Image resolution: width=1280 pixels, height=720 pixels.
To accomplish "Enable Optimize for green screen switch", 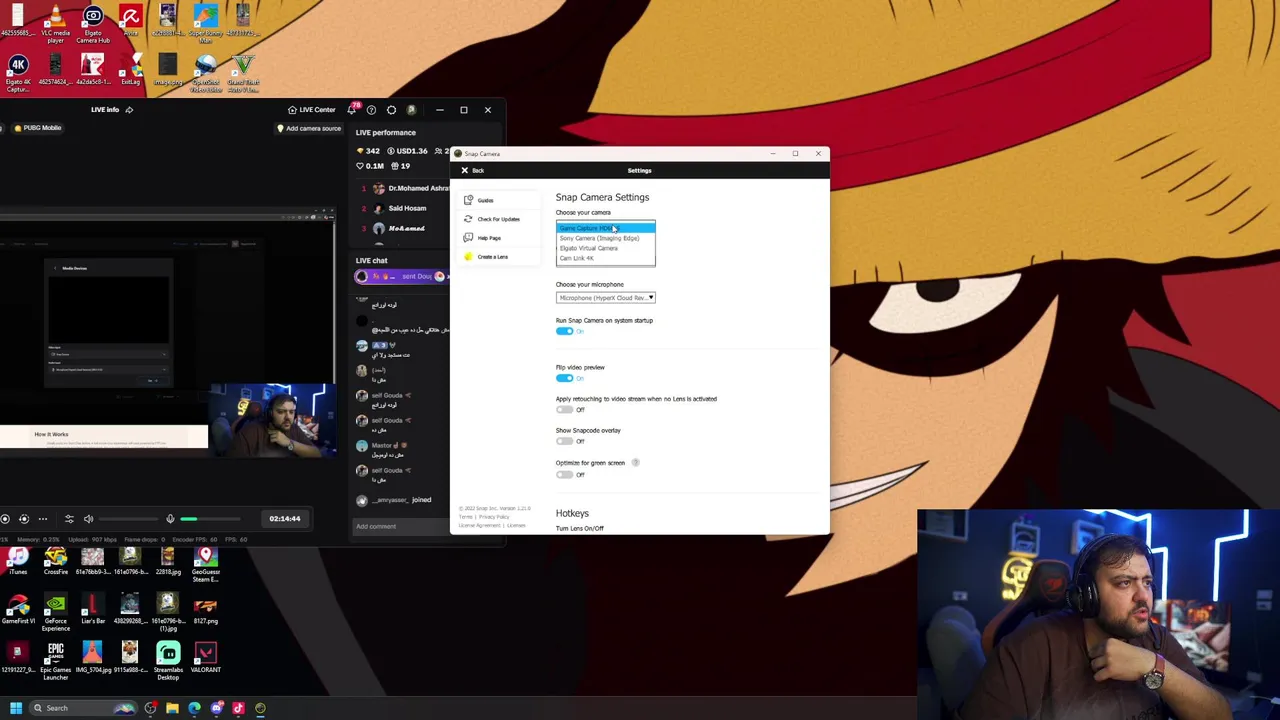I will [565, 474].
